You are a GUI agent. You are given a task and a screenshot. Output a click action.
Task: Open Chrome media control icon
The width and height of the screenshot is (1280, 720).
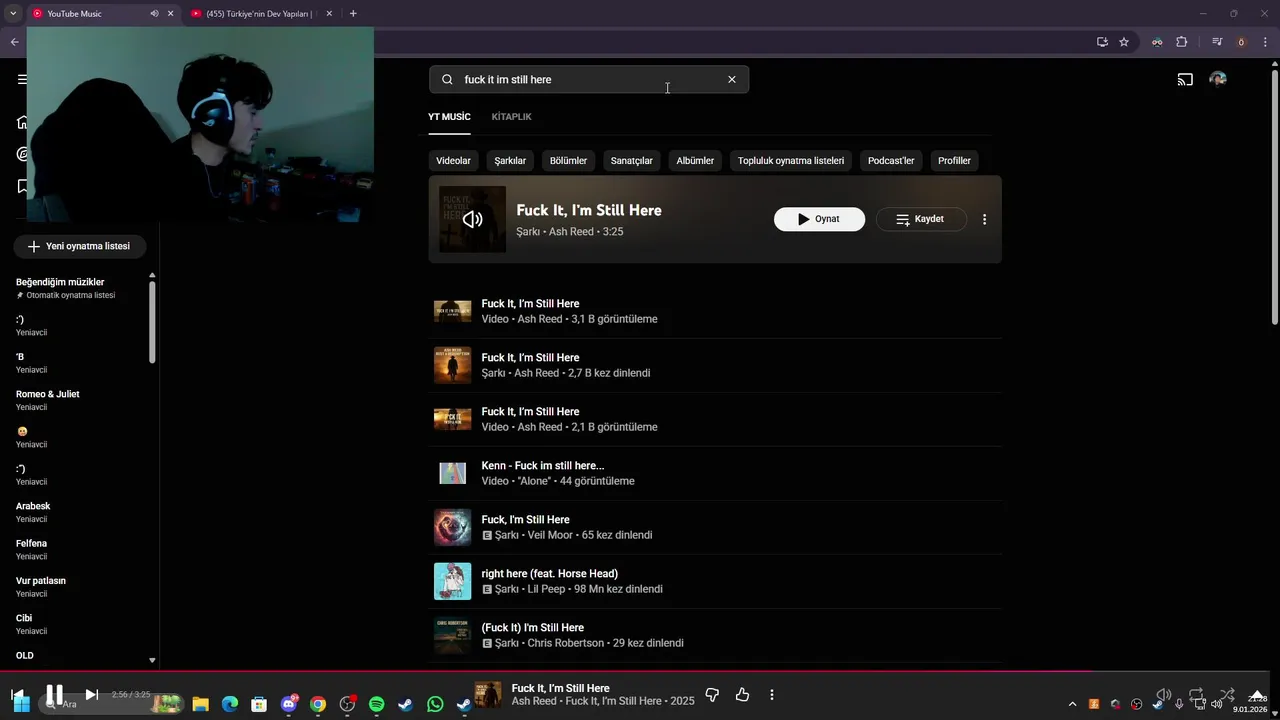pyautogui.click(x=1217, y=42)
